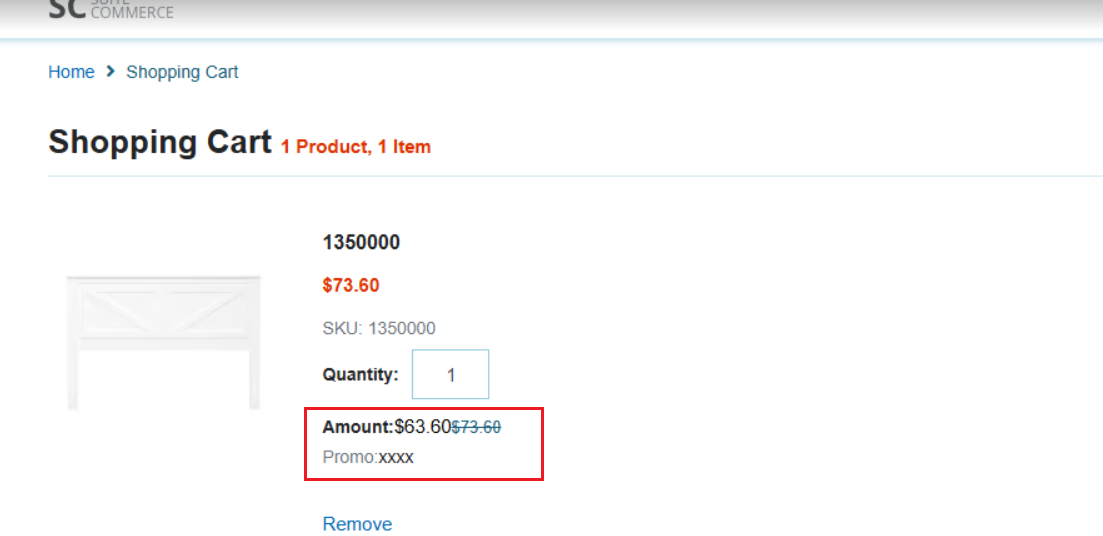Click the Amount label
The height and width of the screenshot is (536, 1103).
[358, 427]
